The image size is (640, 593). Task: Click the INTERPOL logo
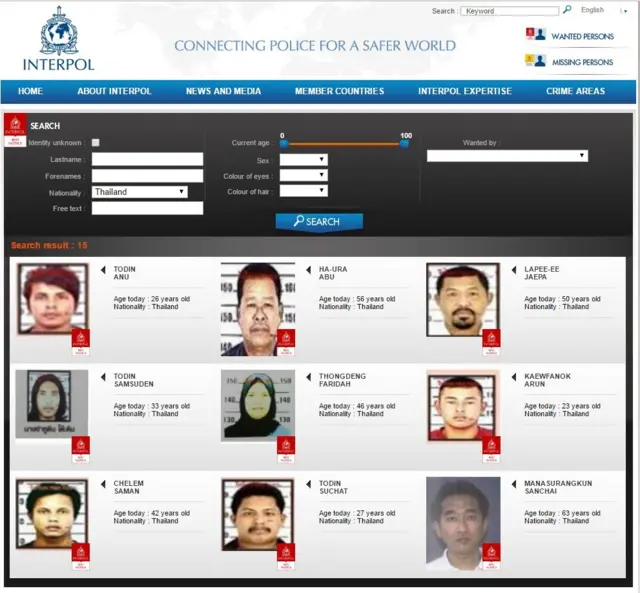coord(58,40)
